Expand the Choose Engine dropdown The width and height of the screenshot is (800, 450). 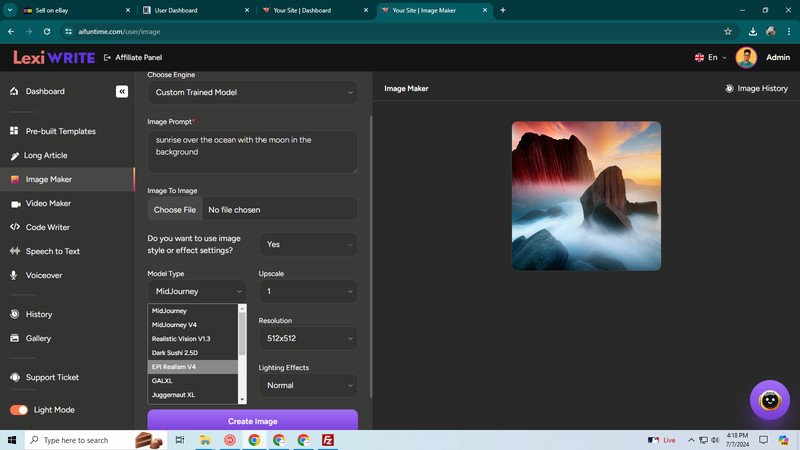[253, 92]
